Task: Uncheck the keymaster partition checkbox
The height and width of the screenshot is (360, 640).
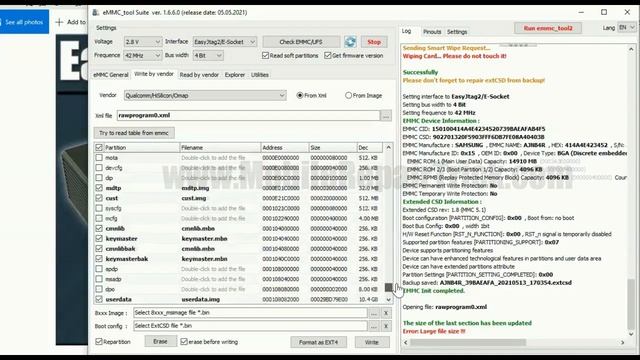Action: pyautogui.click(x=99, y=238)
